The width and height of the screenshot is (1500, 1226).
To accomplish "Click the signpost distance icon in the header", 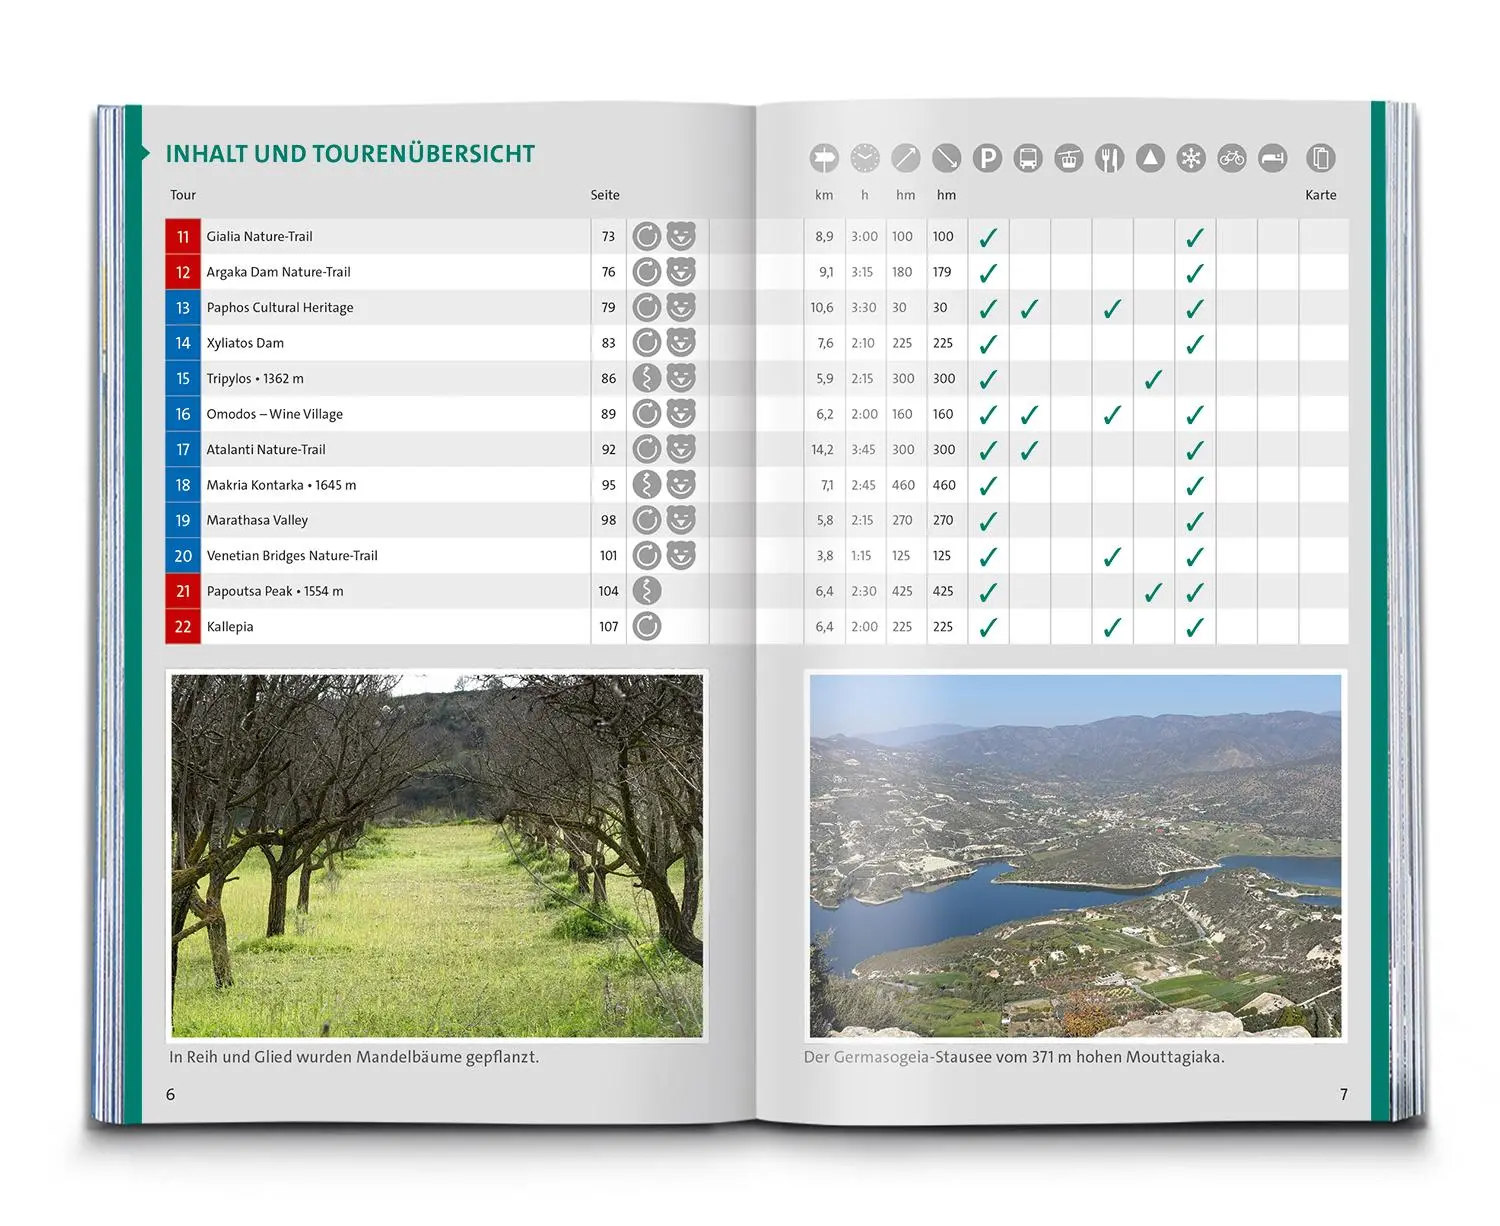I will [x=824, y=158].
